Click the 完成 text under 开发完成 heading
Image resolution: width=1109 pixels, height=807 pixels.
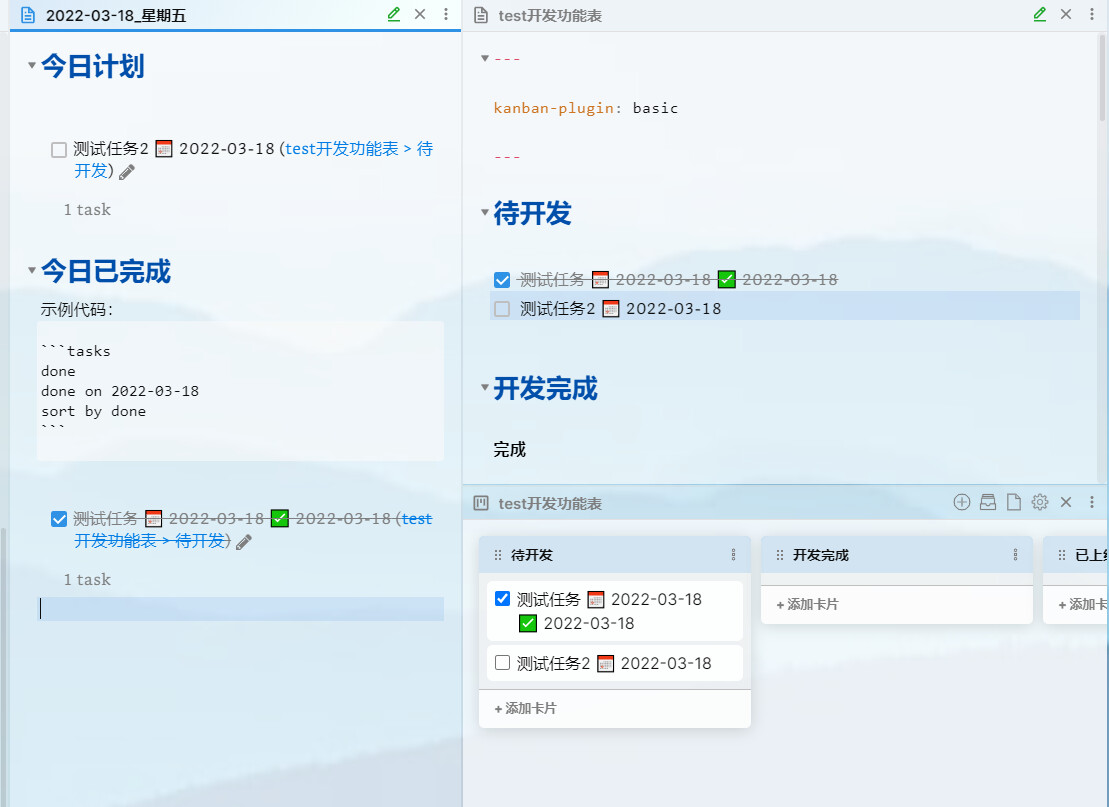tap(510, 450)
